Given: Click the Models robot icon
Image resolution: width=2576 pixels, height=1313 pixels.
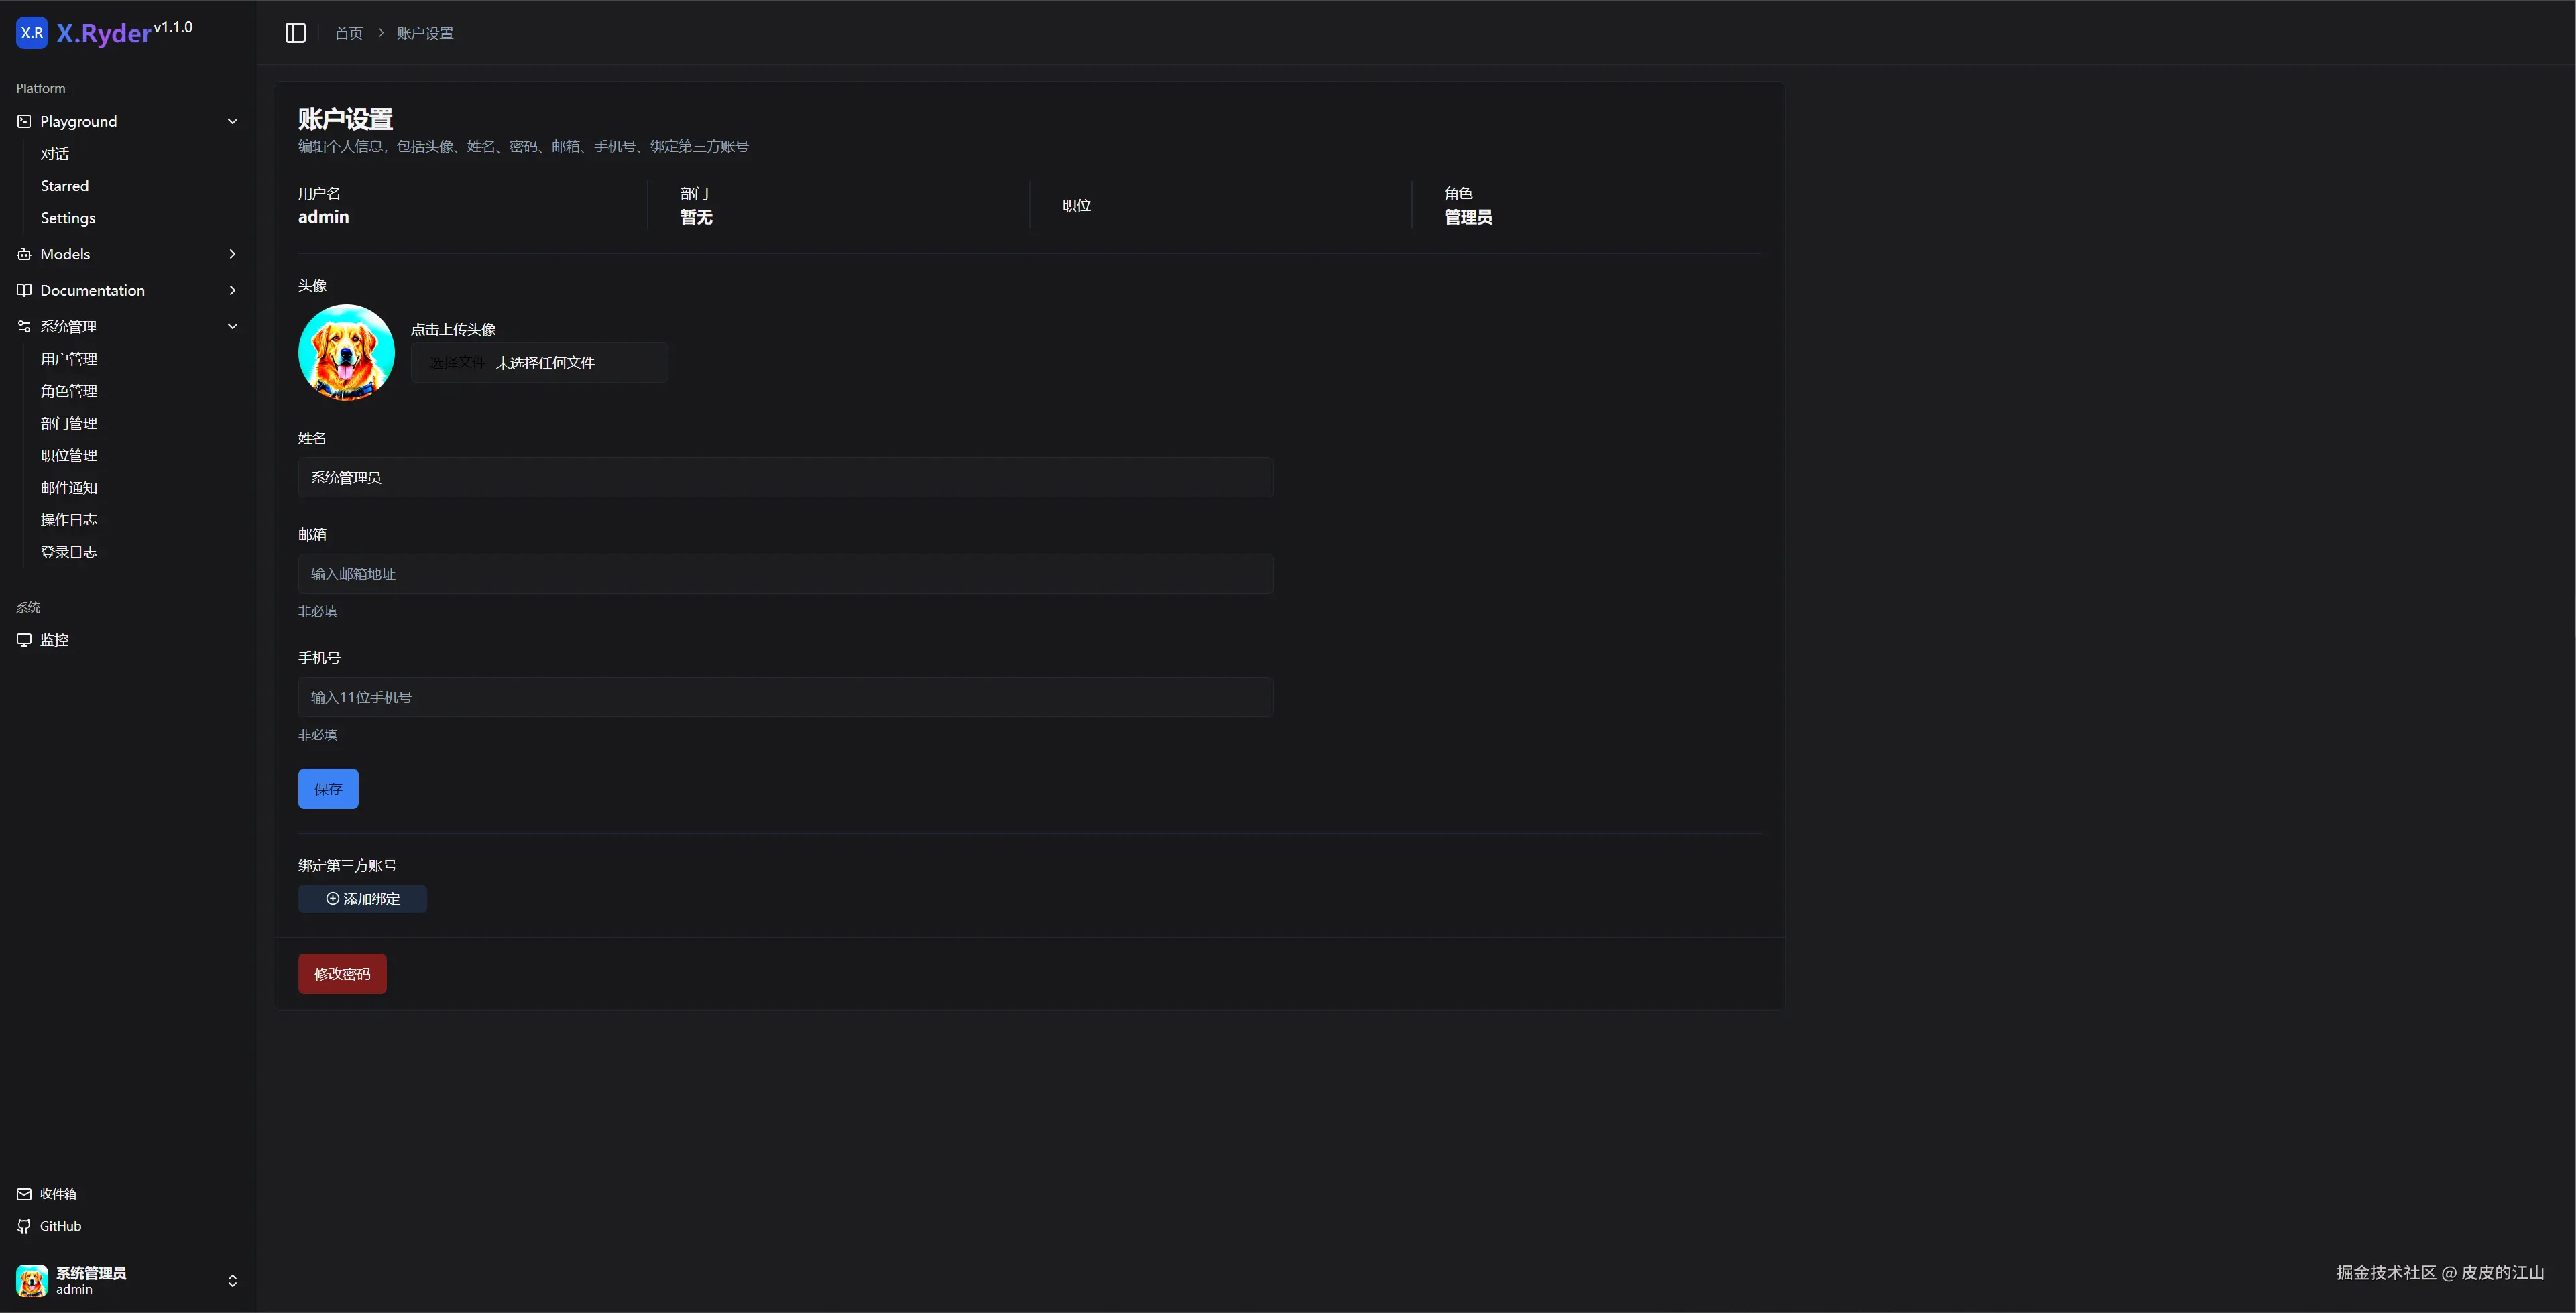Looking at the screenshot, I should point(24,254).
